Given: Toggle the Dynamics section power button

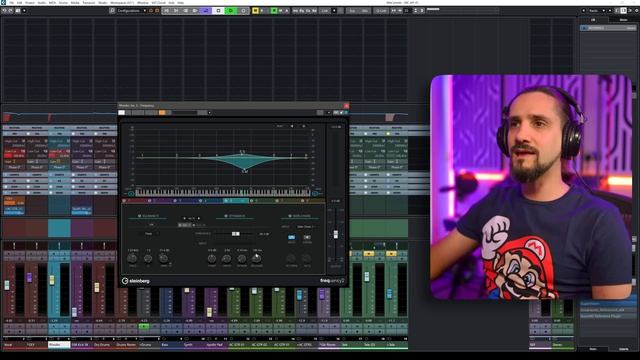Looking at the screenshot, I should tap(226, 216).
